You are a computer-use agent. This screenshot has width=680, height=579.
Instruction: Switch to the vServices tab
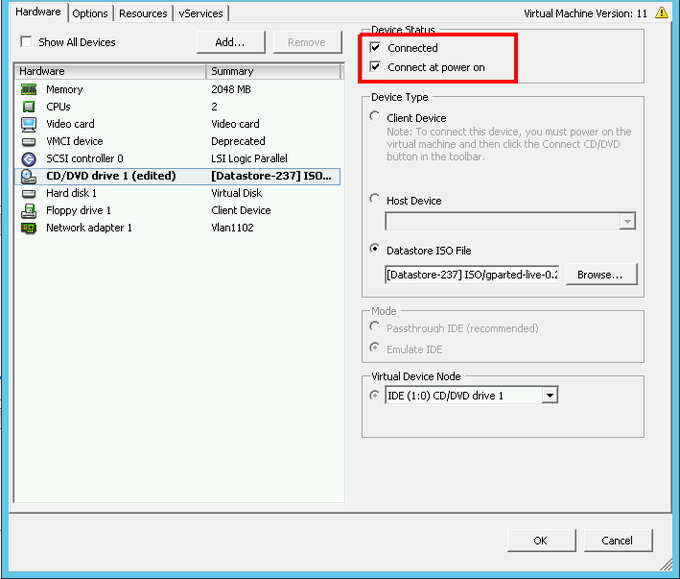[201, 13]
